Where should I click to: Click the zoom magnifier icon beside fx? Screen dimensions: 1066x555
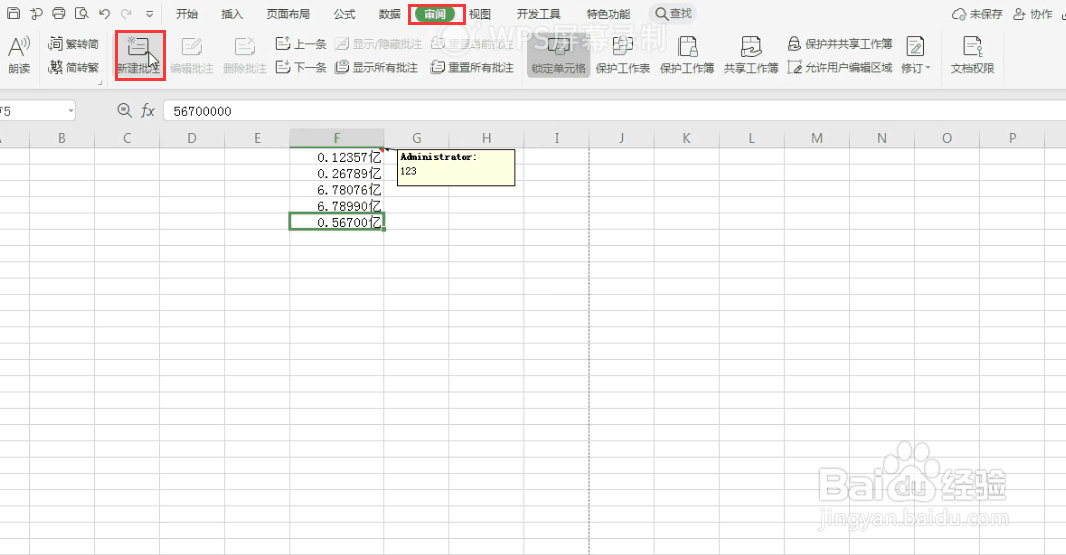coord(124,110)
